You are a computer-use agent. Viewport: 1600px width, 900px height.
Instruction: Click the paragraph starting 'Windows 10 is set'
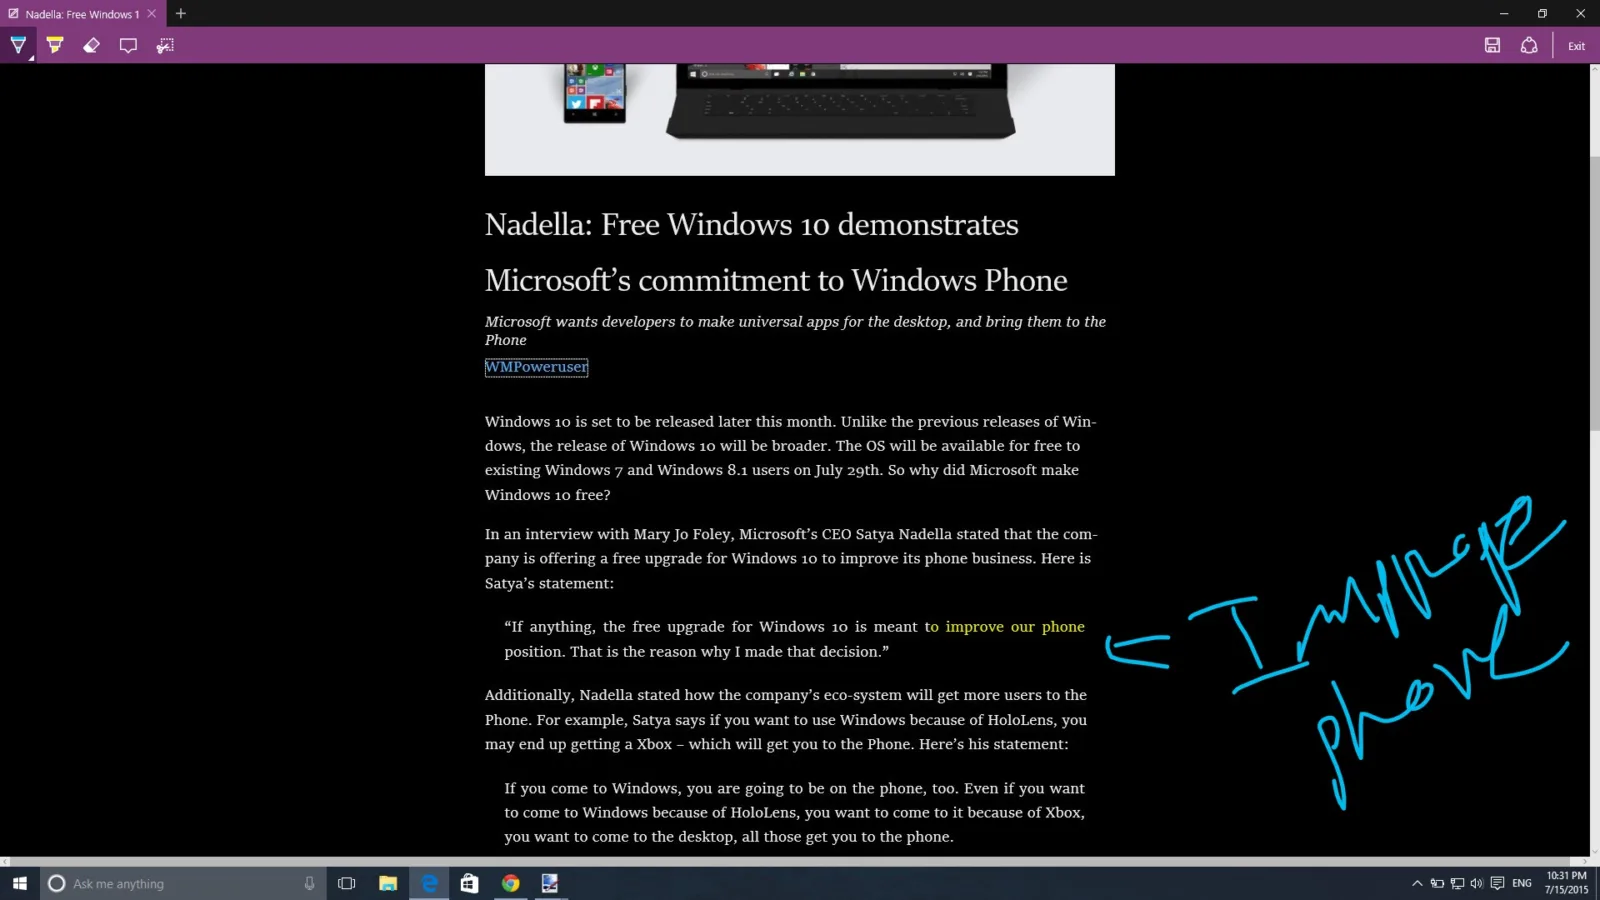(790, 458)
